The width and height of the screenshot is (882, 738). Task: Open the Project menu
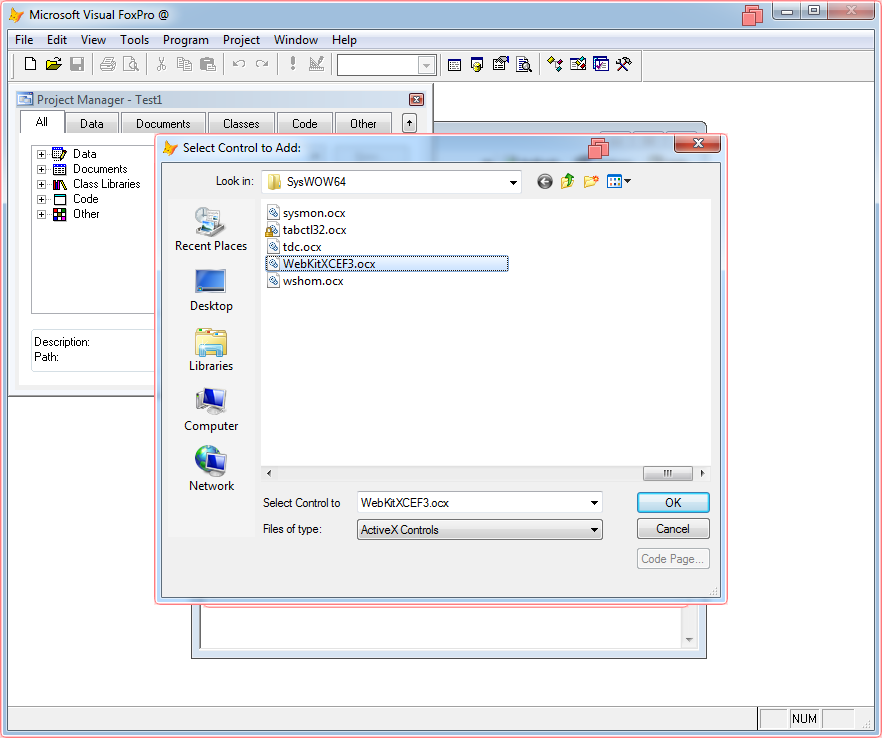coord(241,40)
